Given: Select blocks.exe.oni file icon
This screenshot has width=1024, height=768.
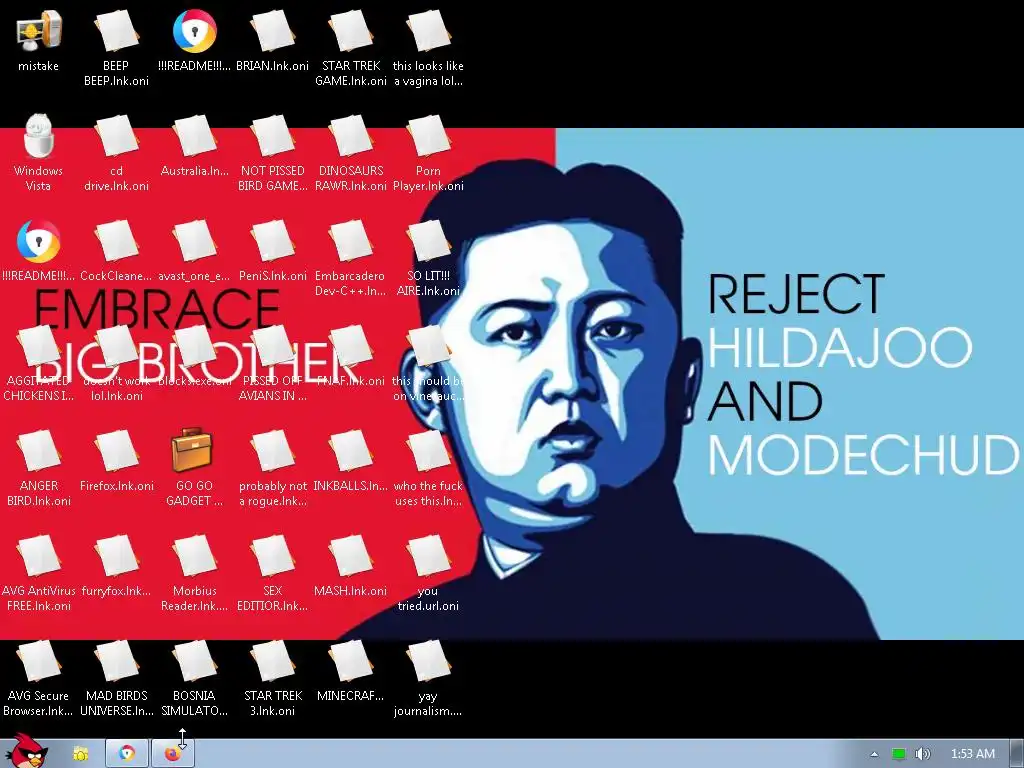Looking at the screenshot, I should [x=195, y=347].
